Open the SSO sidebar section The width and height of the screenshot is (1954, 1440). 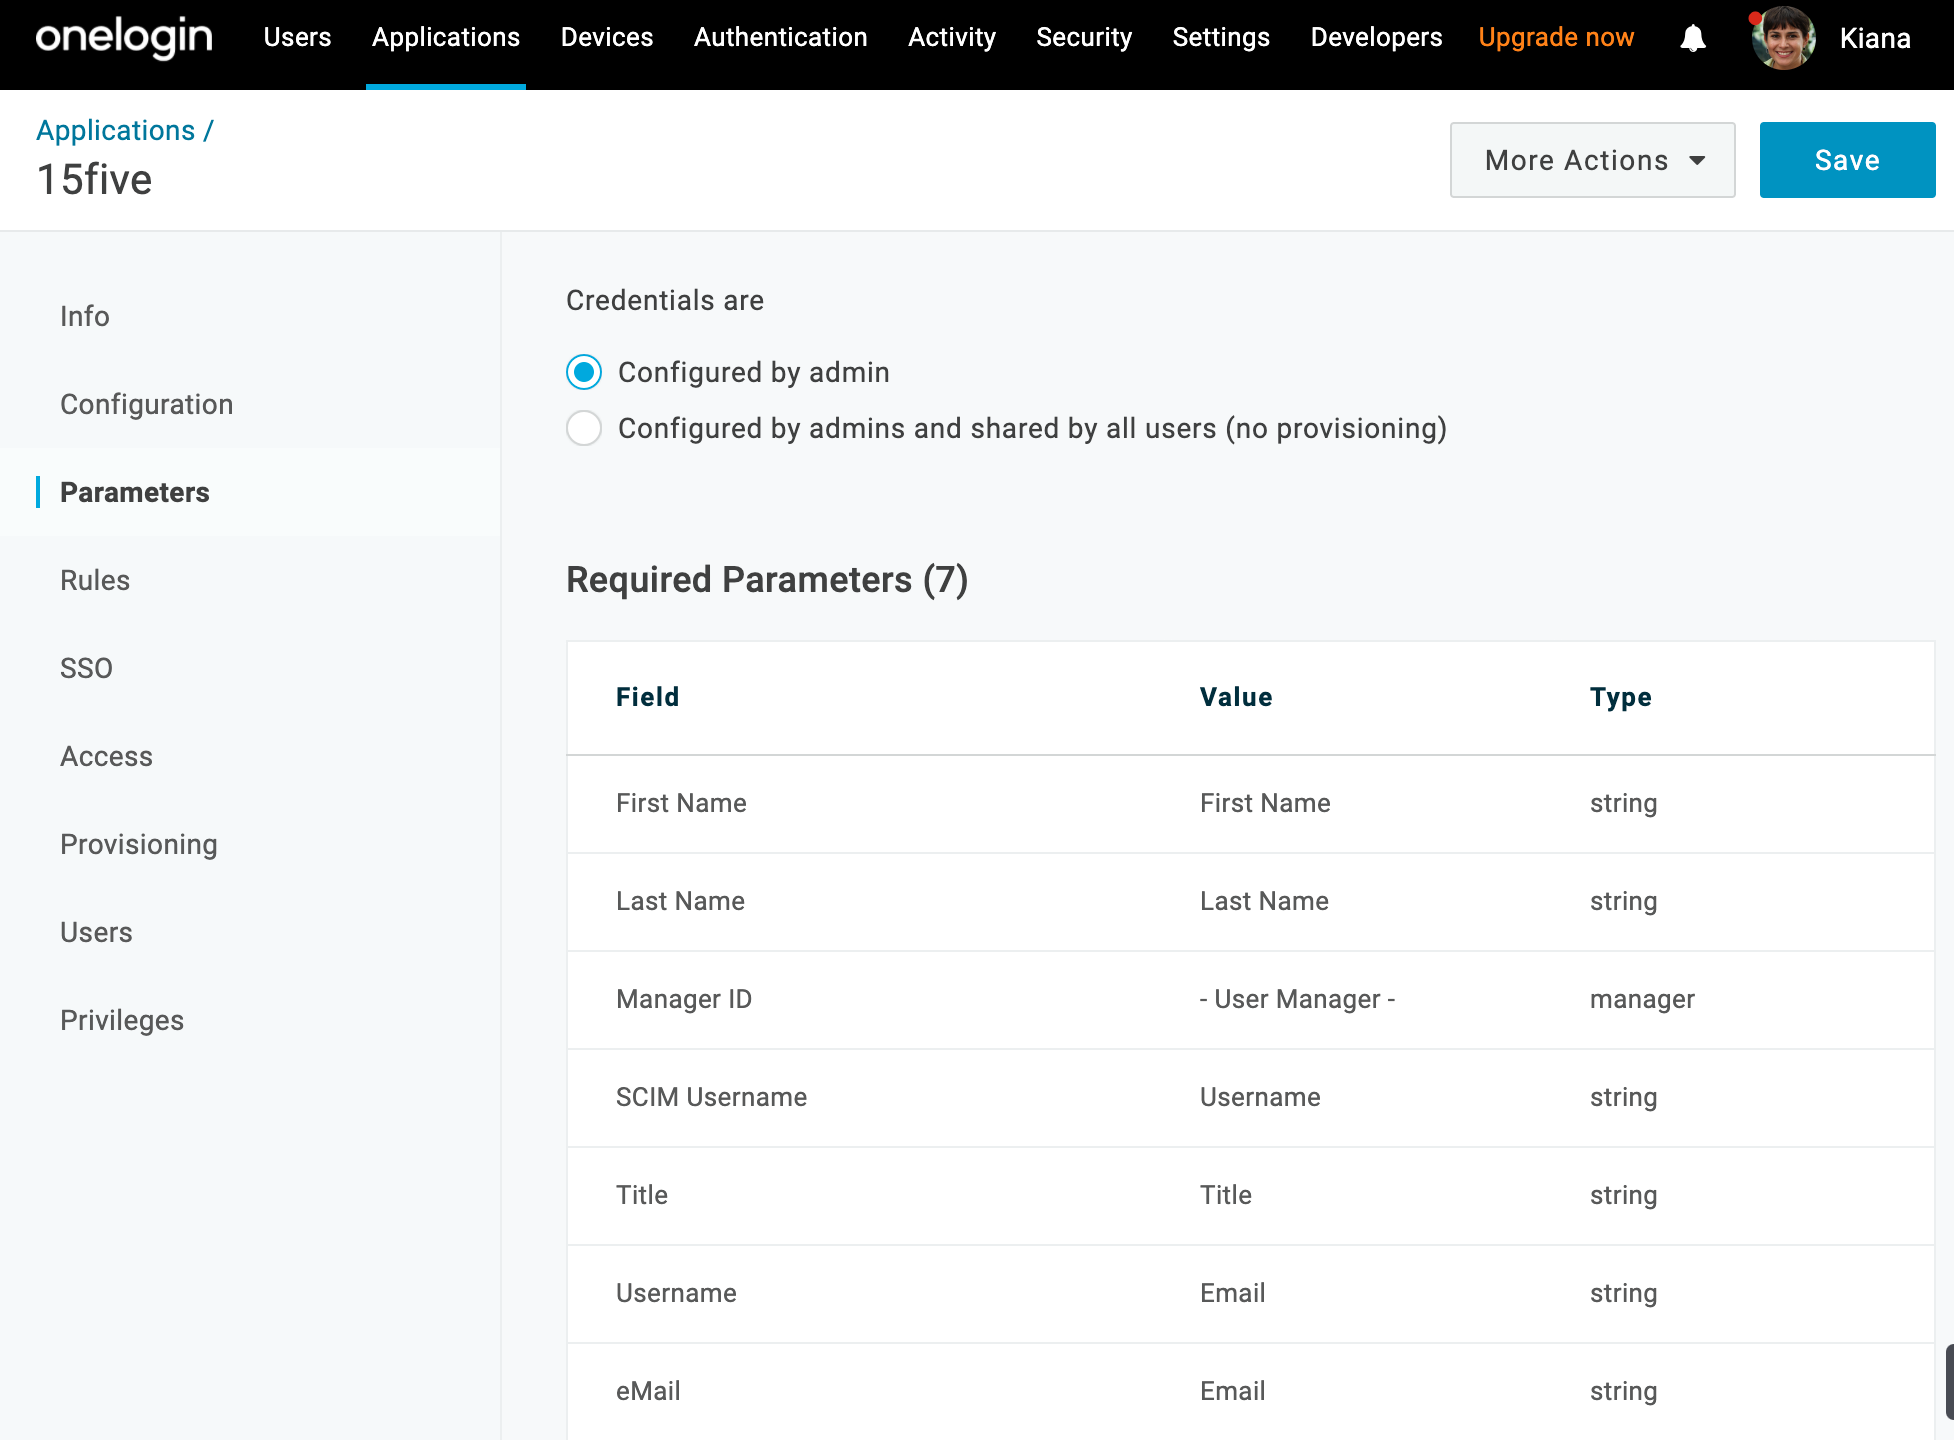pos(86,668)
